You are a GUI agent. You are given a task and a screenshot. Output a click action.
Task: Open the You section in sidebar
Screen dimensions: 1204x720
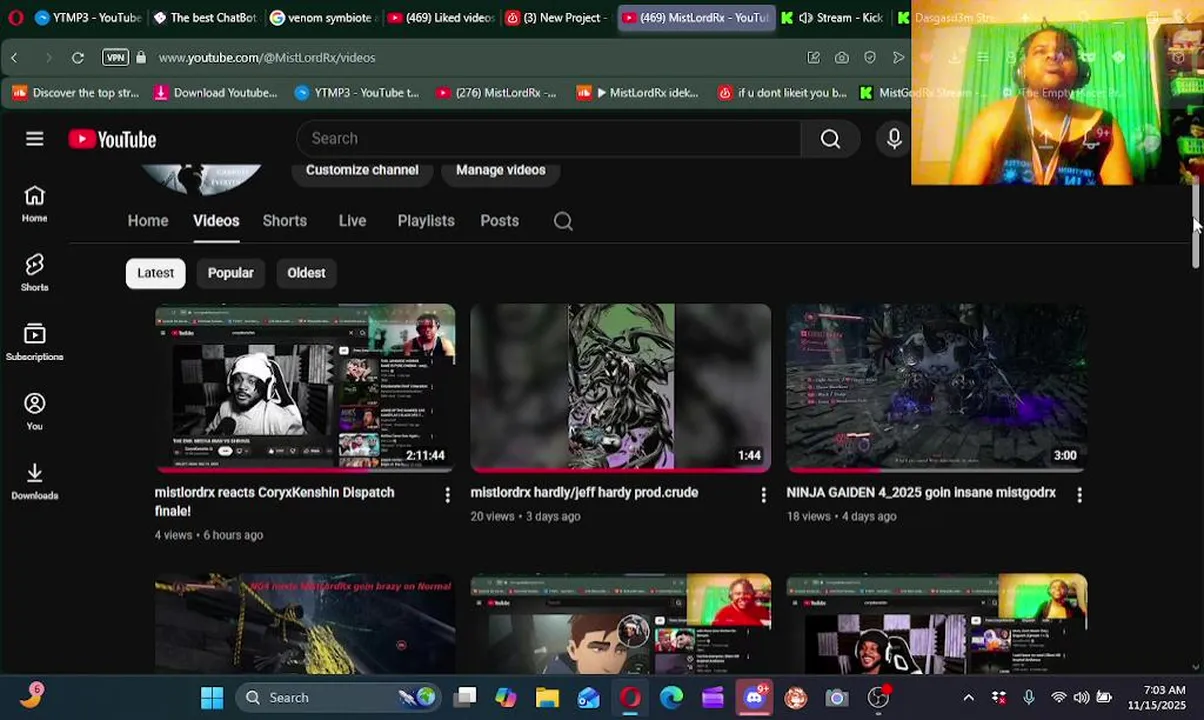pyautogui.click(x=35, y=411)
